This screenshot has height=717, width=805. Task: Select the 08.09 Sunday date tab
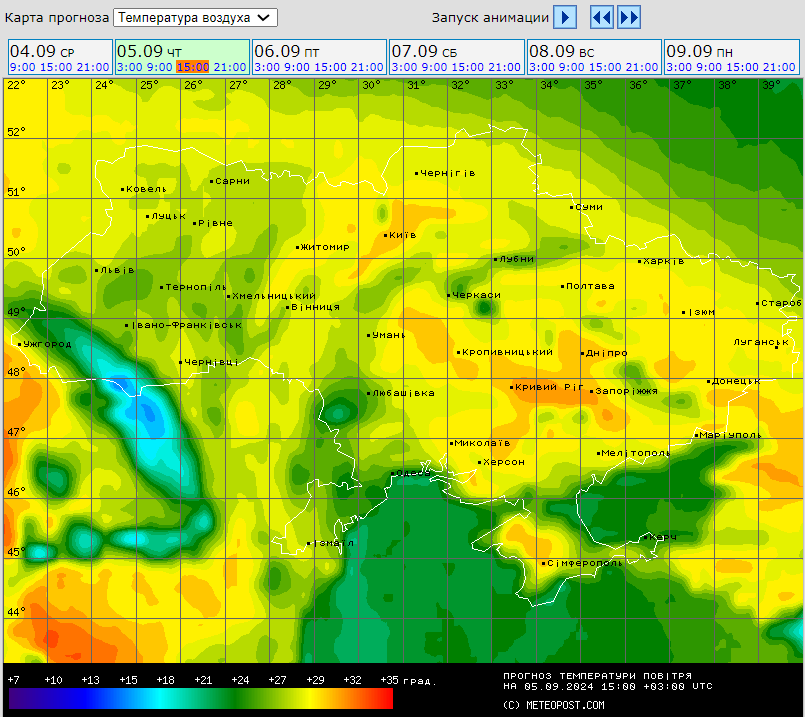coord(561,51)
